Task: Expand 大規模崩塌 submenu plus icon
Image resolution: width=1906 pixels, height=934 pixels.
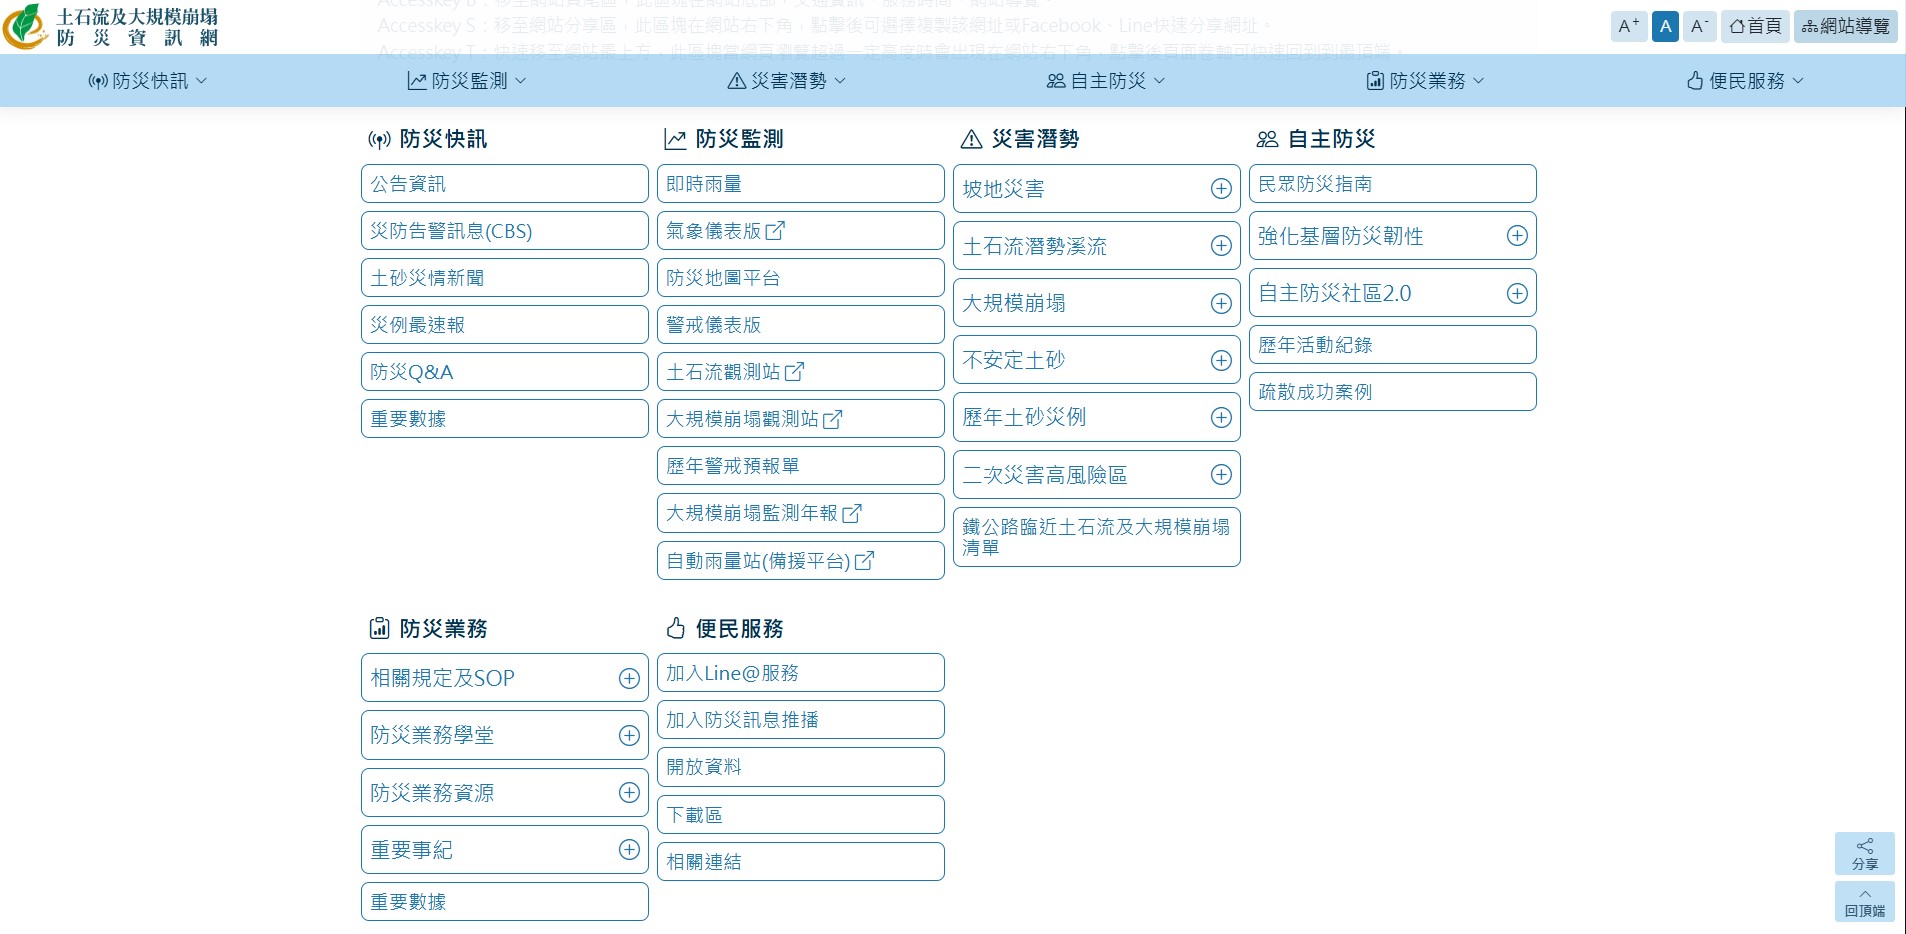Action: click(x=1220, y=304)
